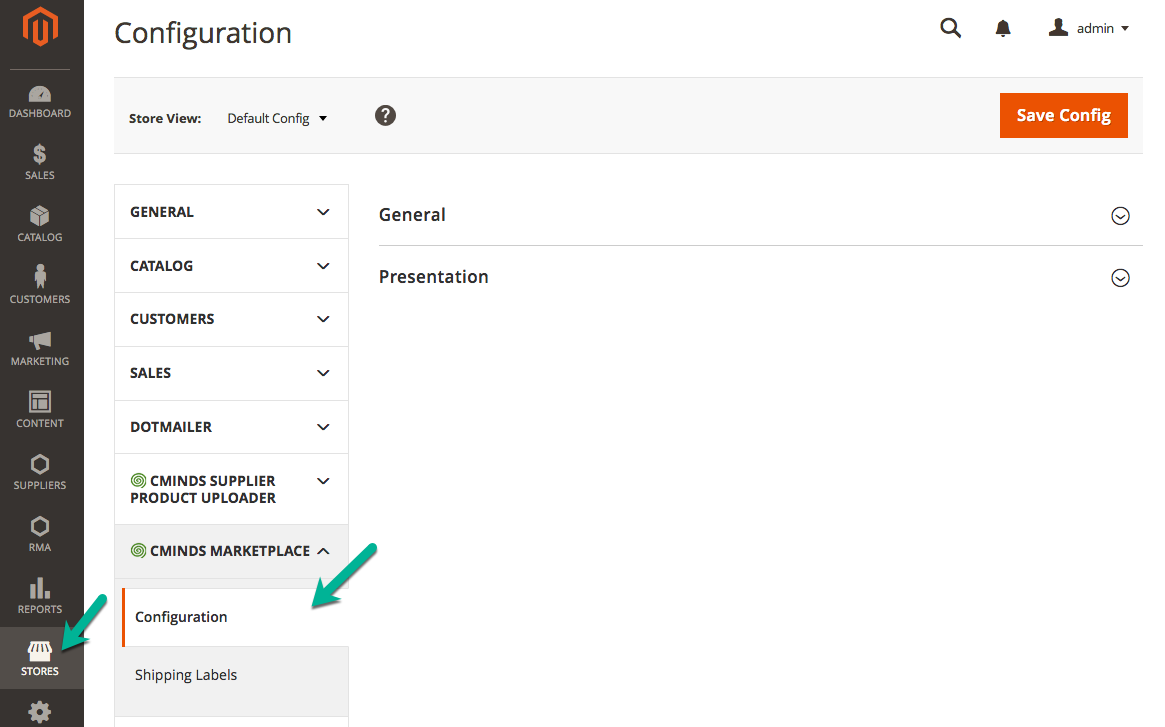Screen dimensions: 1165x727
Task: Click the search magnifier icon
Action: [x=950, y=29]
